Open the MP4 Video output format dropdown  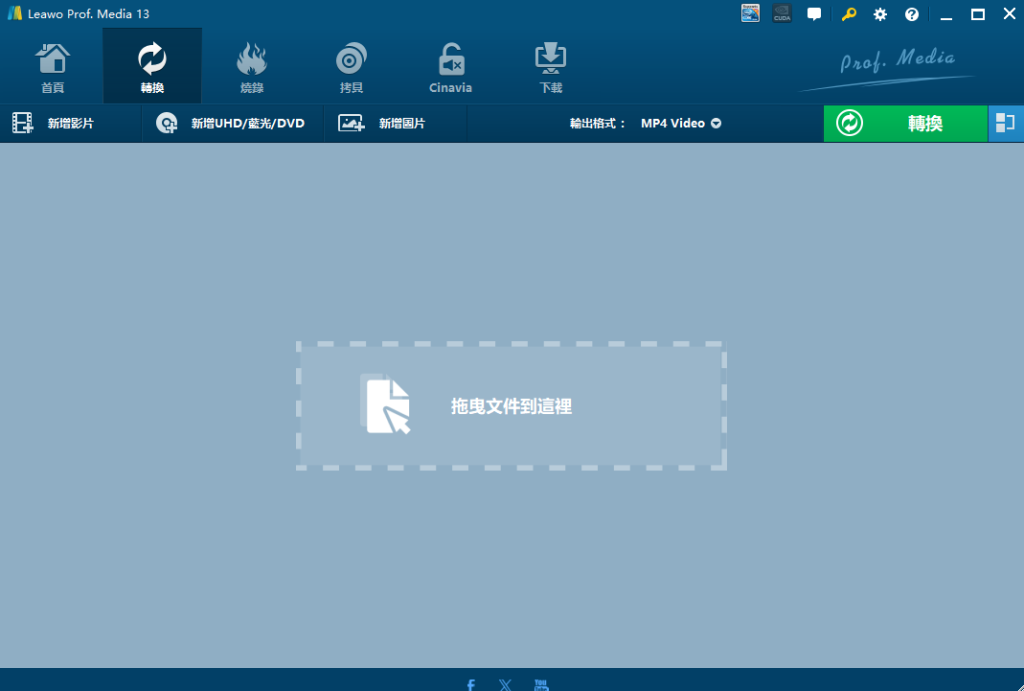point(680,123)
